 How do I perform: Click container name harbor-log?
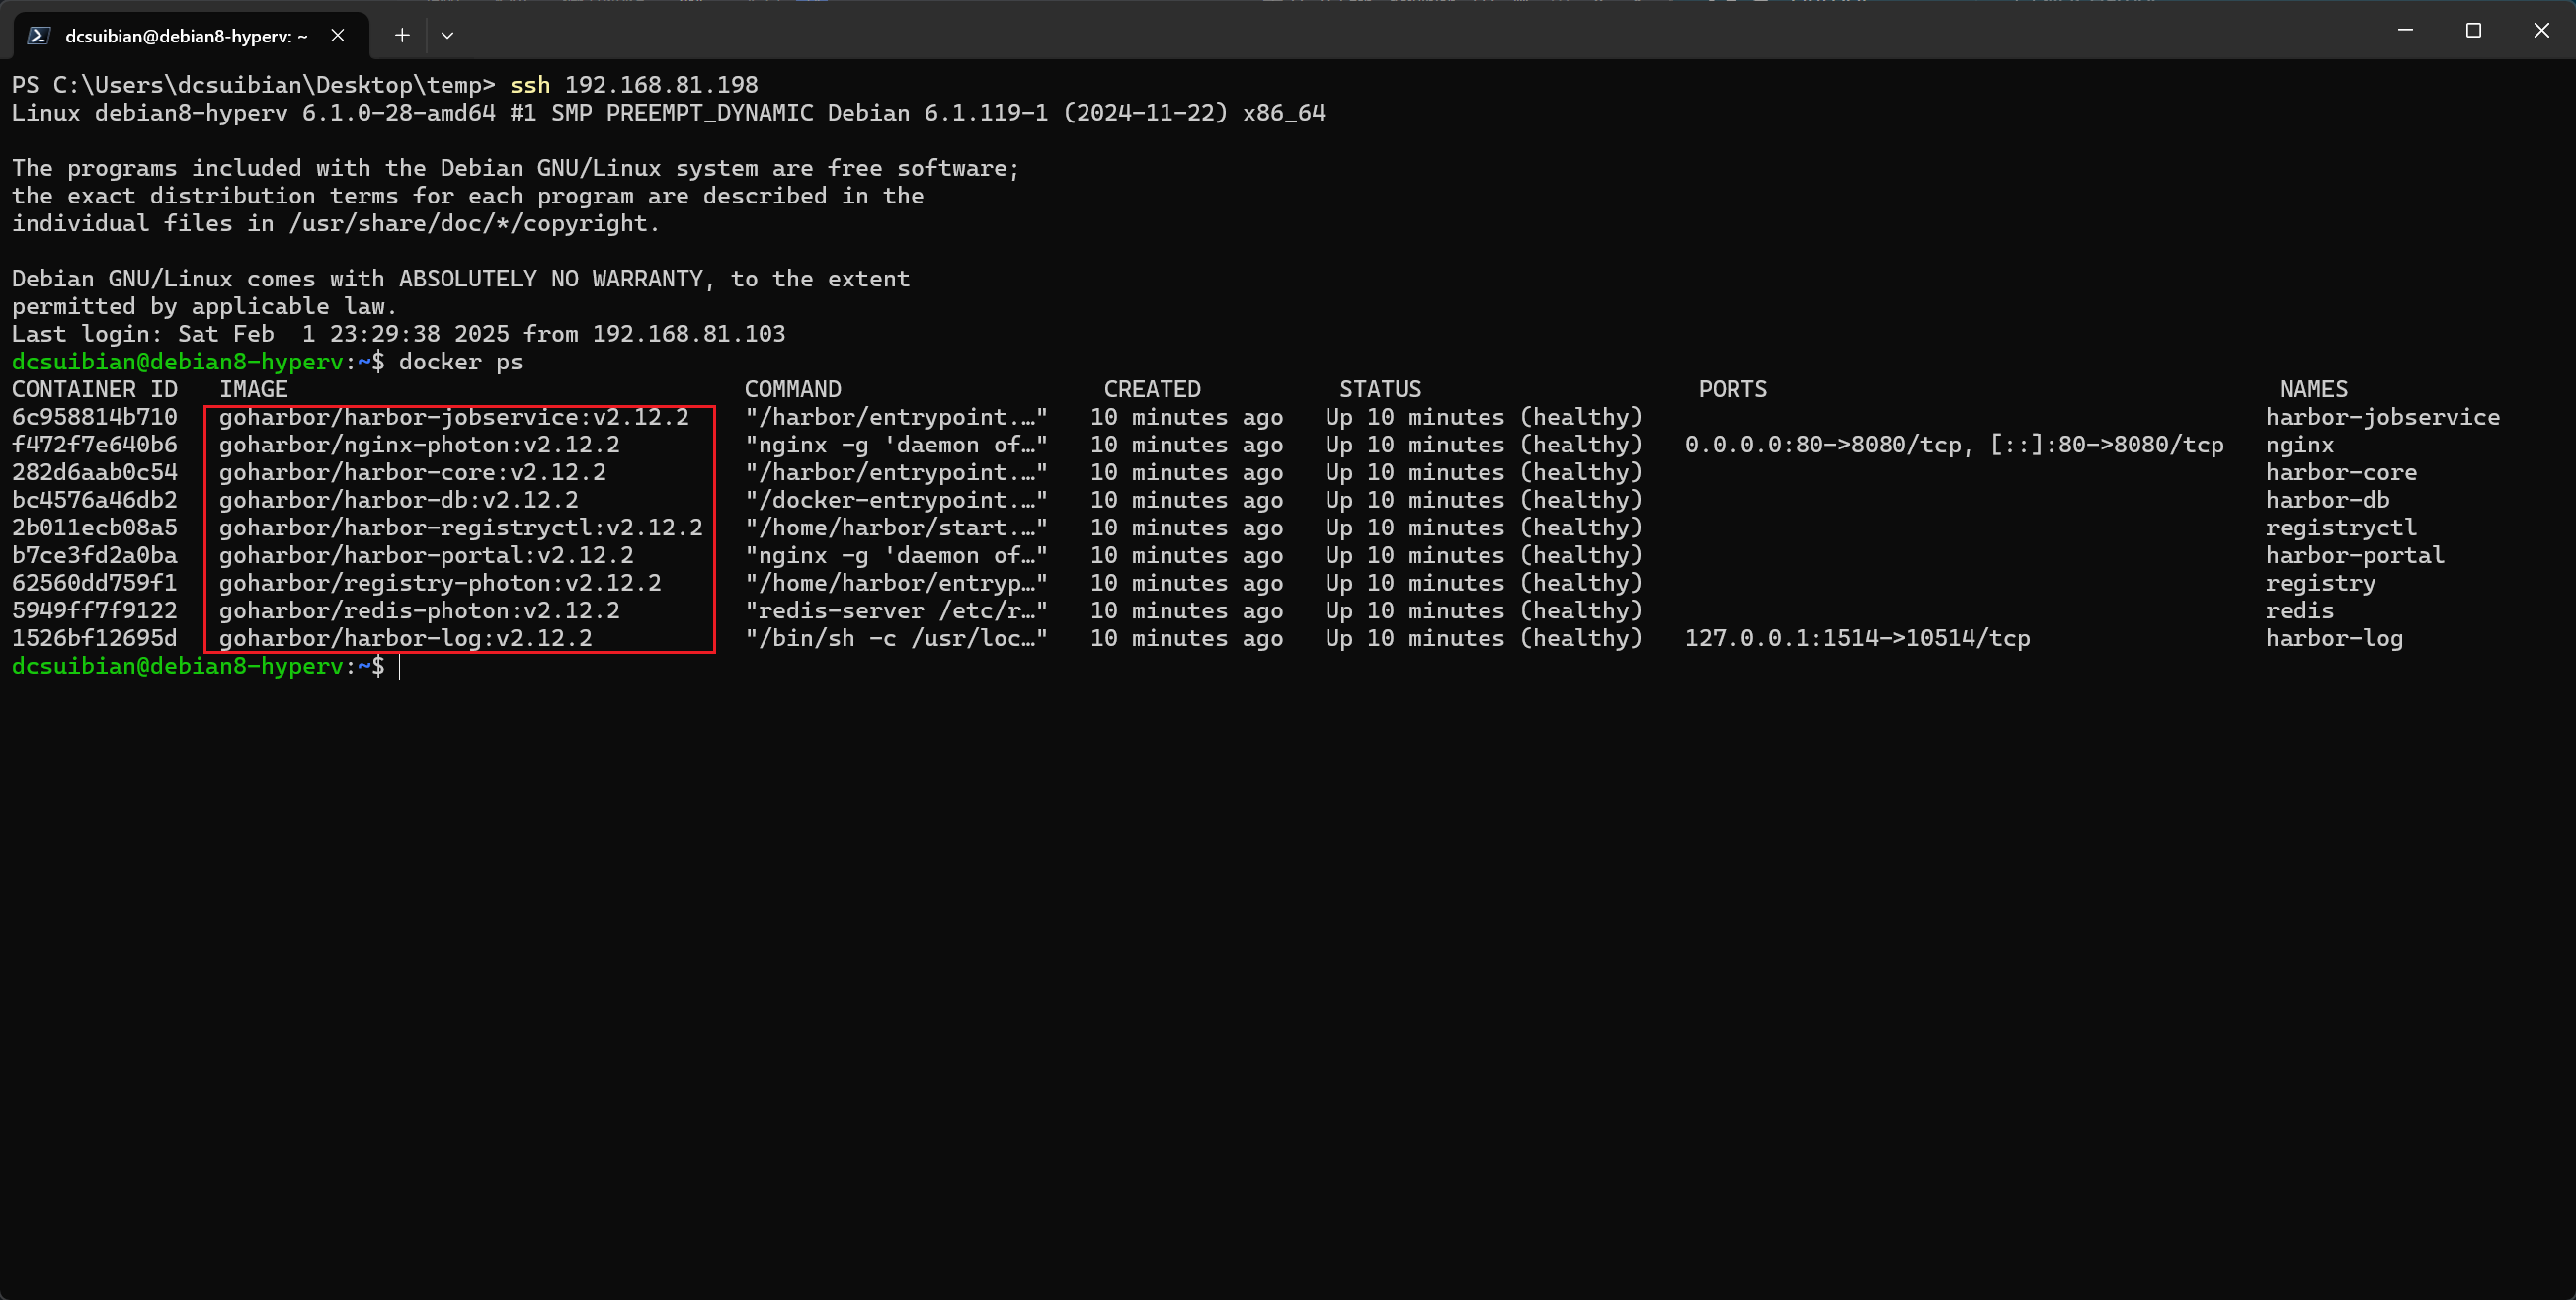point(2334,638)
